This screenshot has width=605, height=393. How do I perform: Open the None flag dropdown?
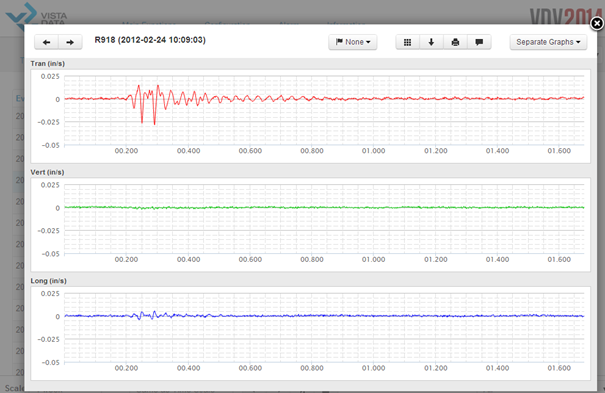click(x=353, y=42)
